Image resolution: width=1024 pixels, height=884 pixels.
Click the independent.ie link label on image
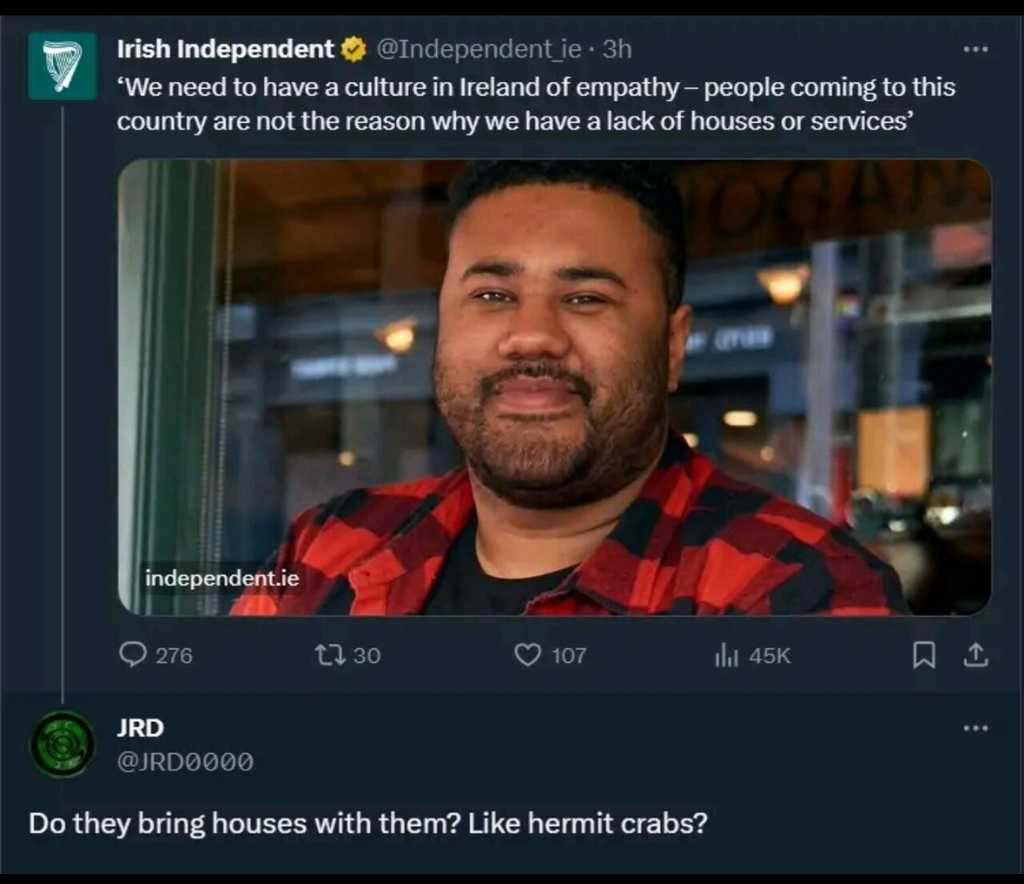[222, 578]
